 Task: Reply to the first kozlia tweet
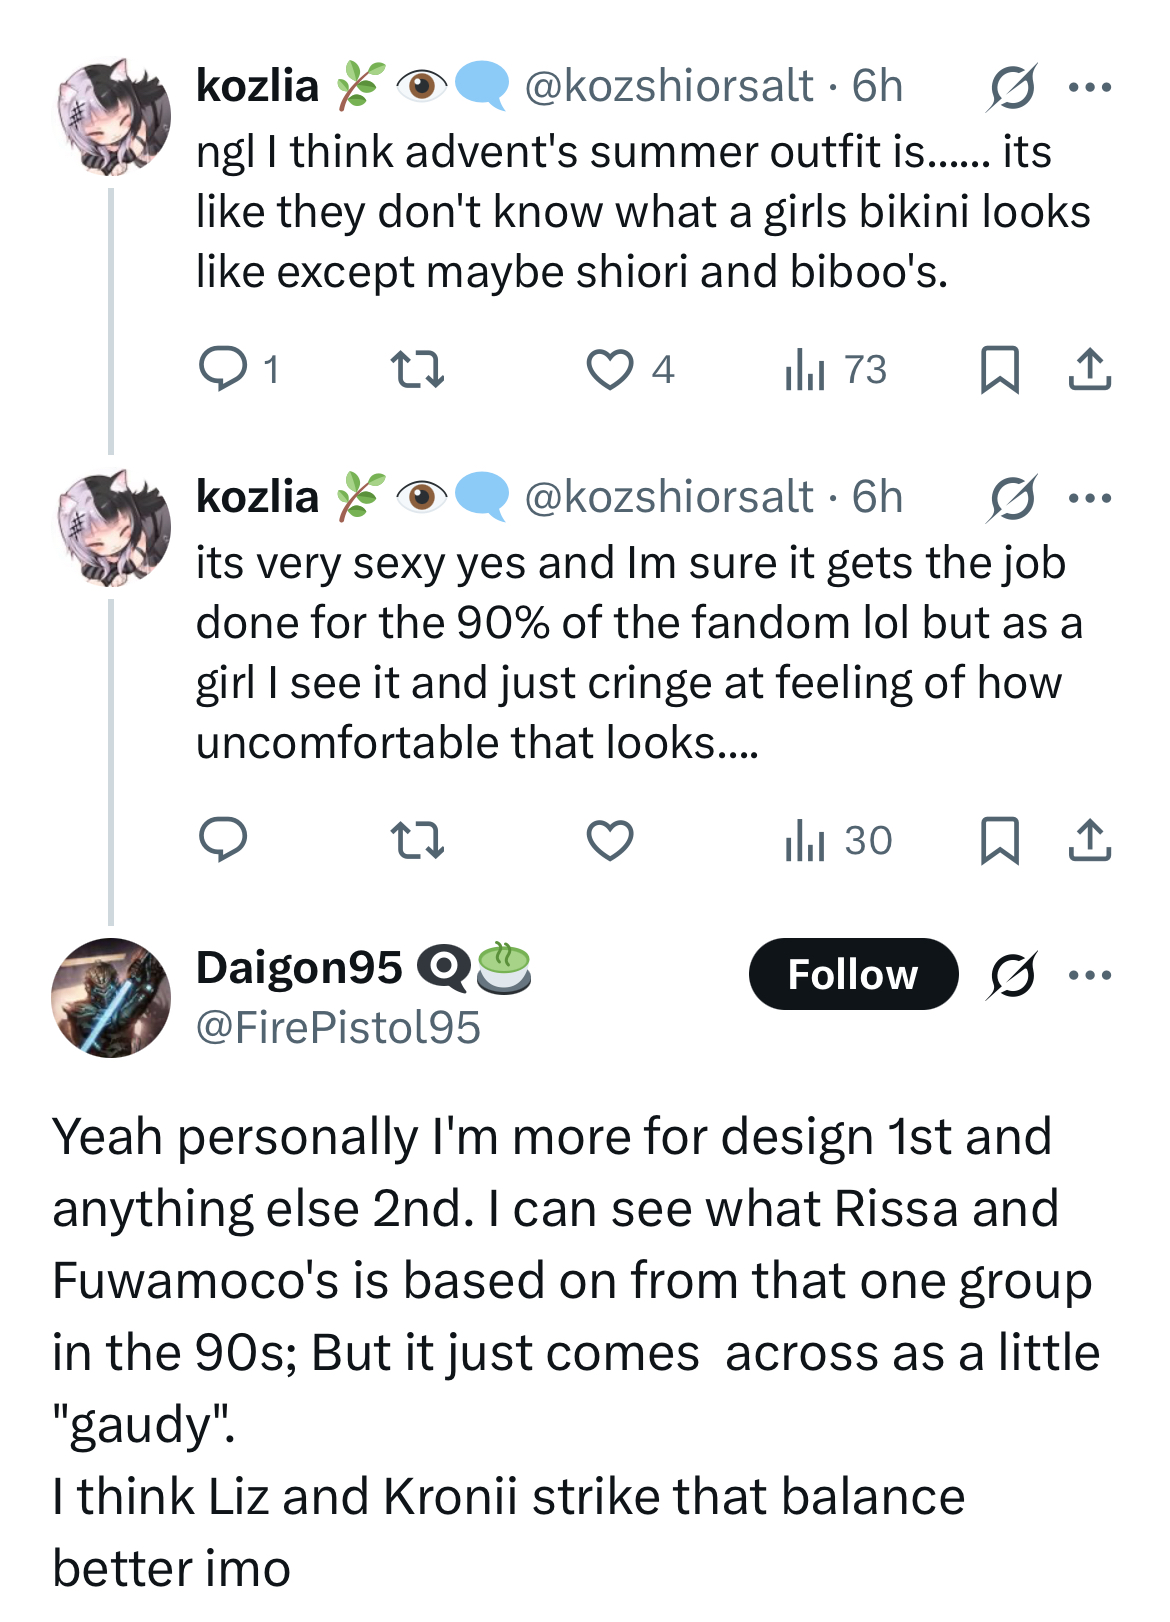click(223, 369)
